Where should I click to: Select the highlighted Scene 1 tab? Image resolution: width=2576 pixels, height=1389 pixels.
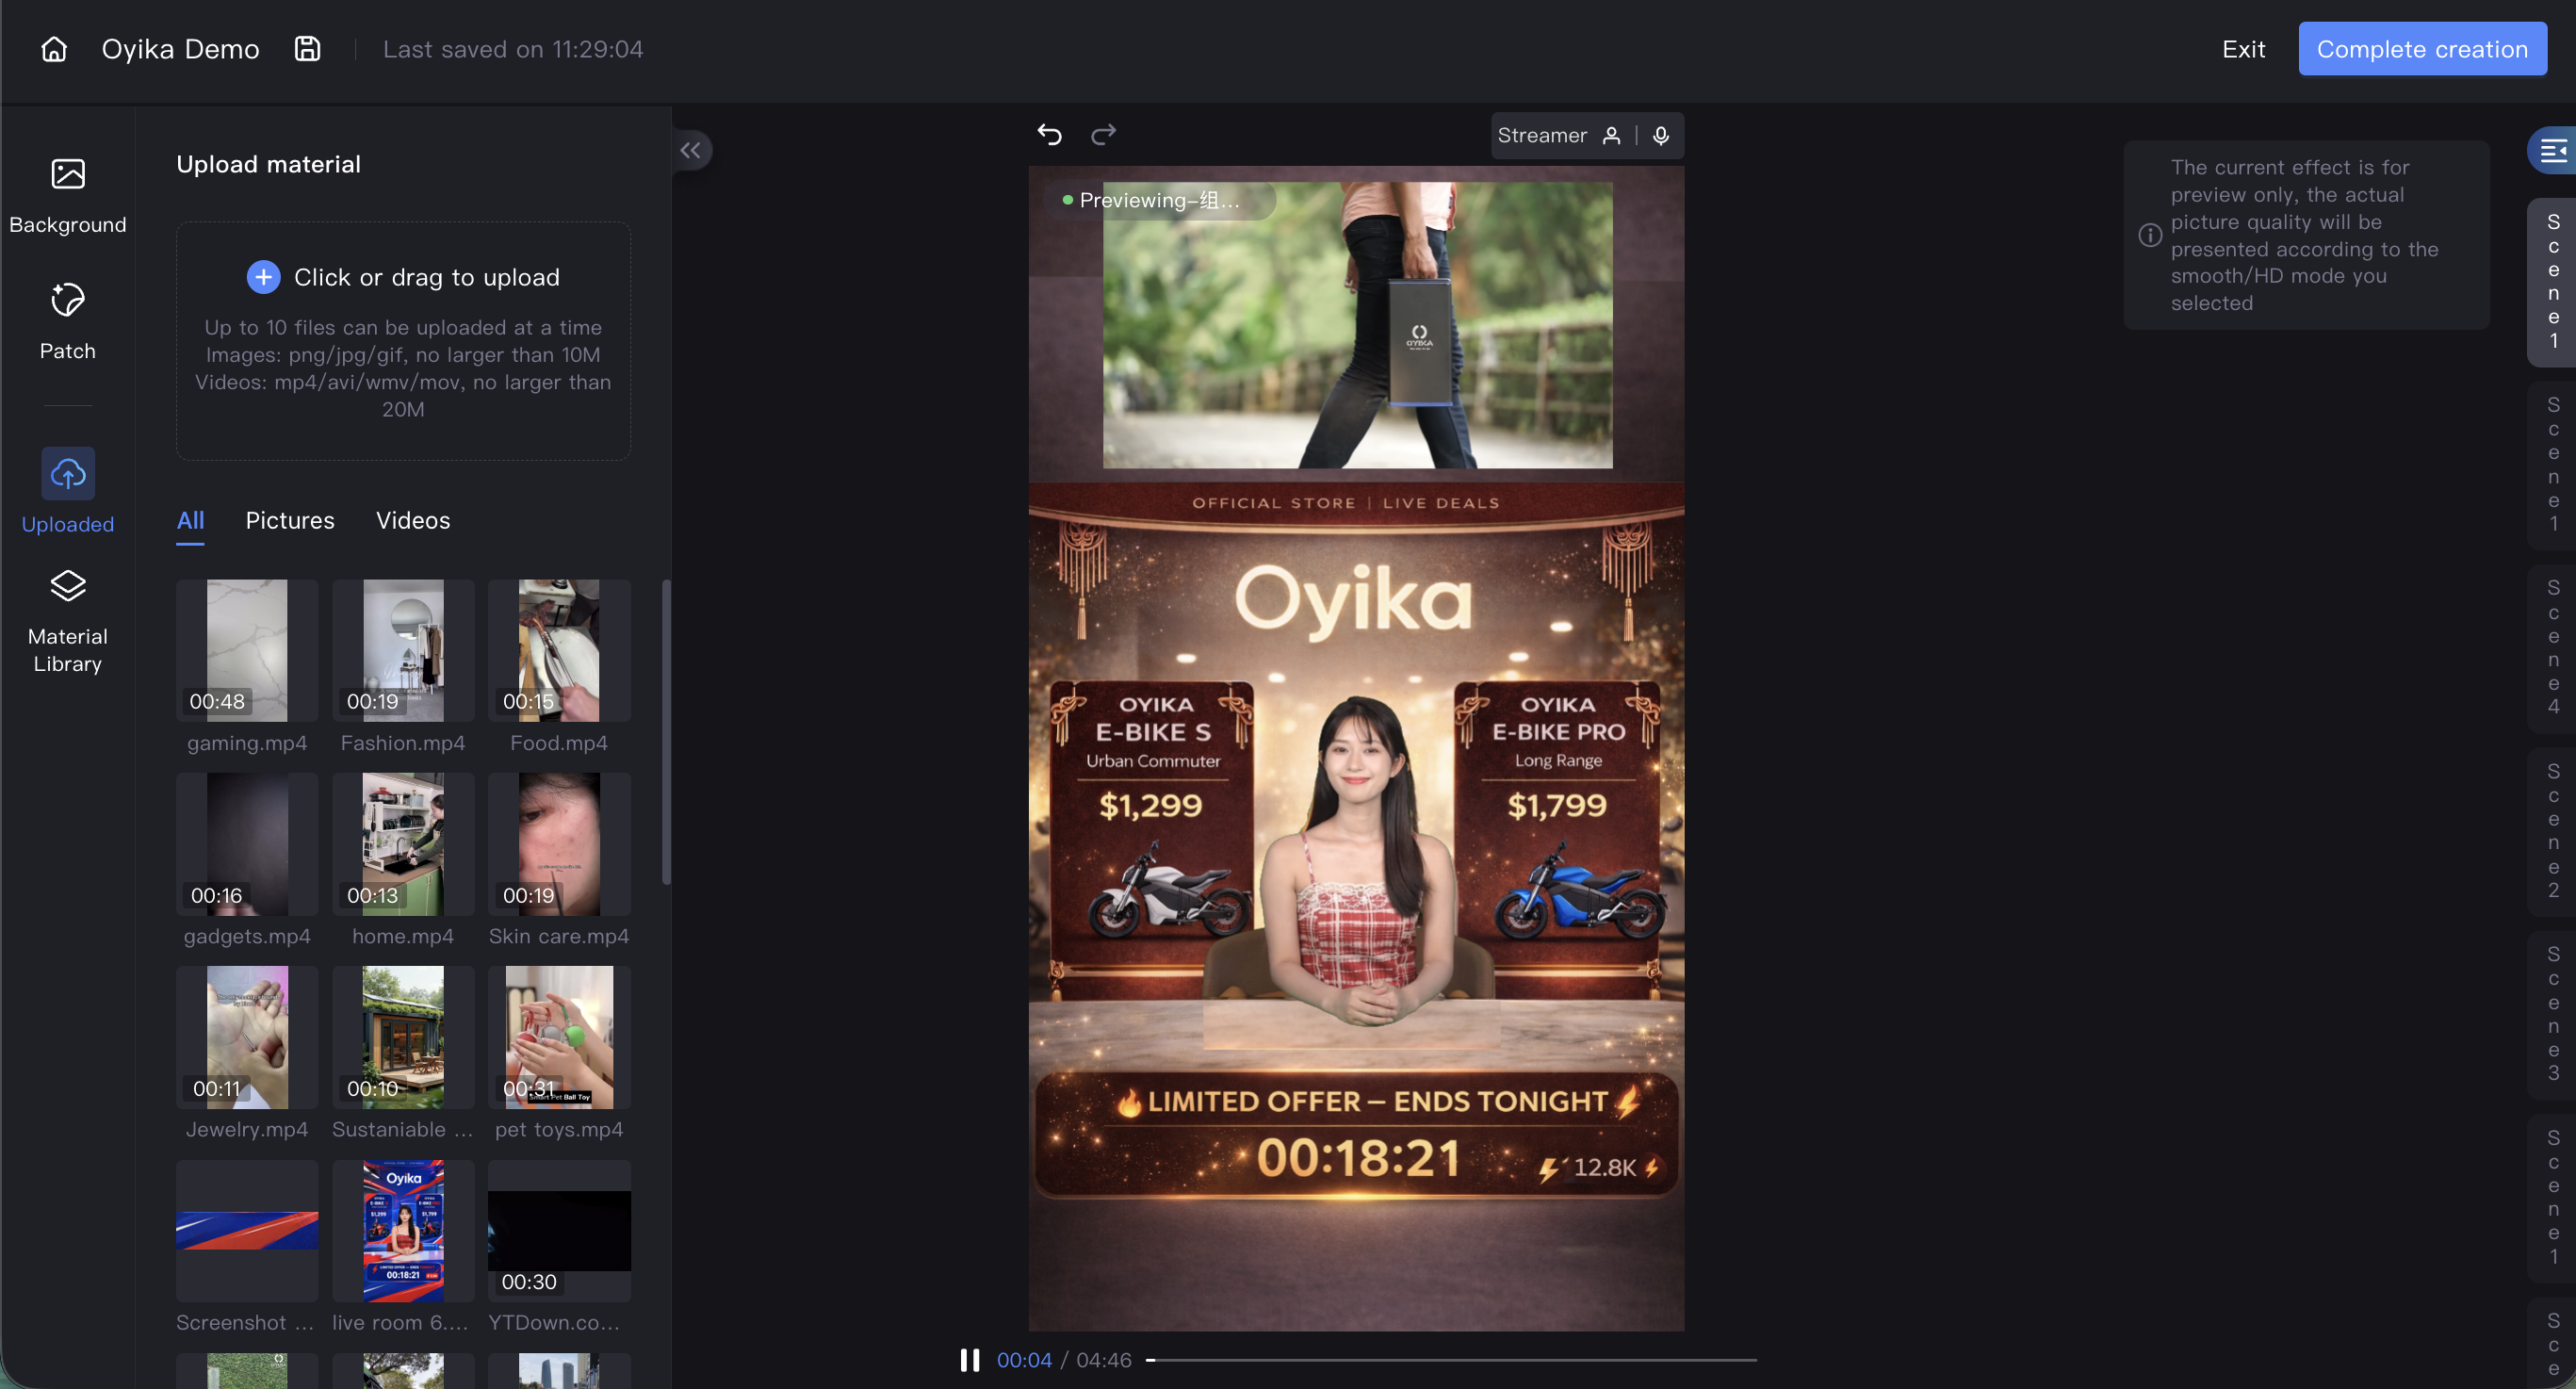coord(2553,282)
